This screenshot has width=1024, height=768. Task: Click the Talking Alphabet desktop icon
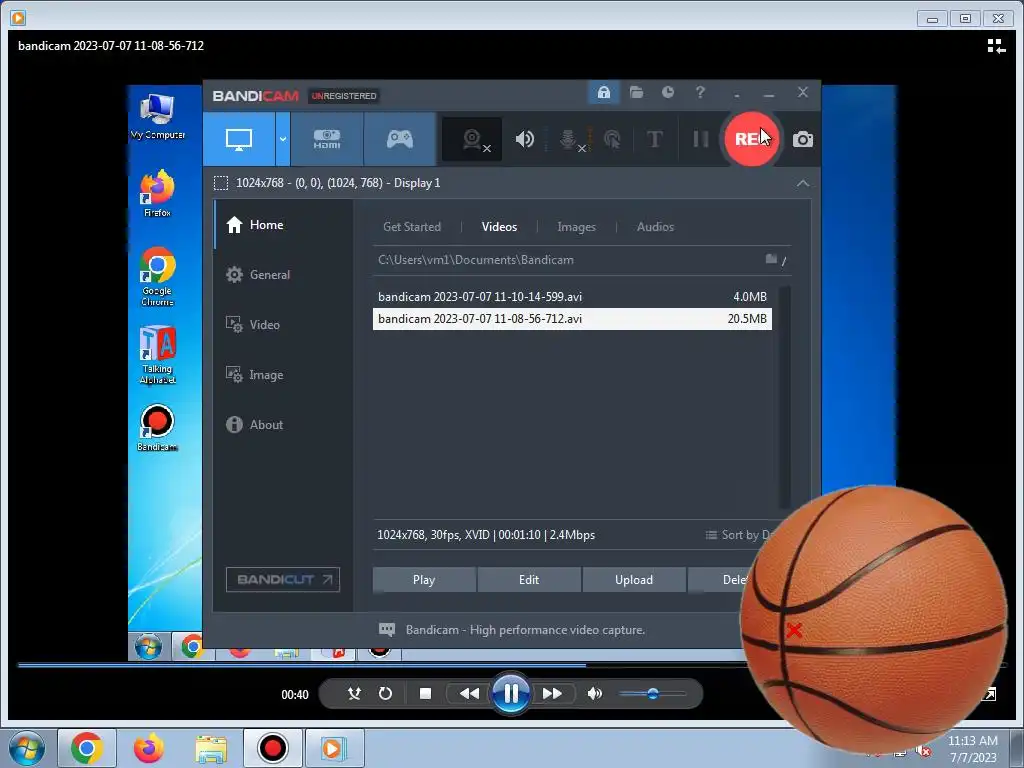click(x=157, y=355)
